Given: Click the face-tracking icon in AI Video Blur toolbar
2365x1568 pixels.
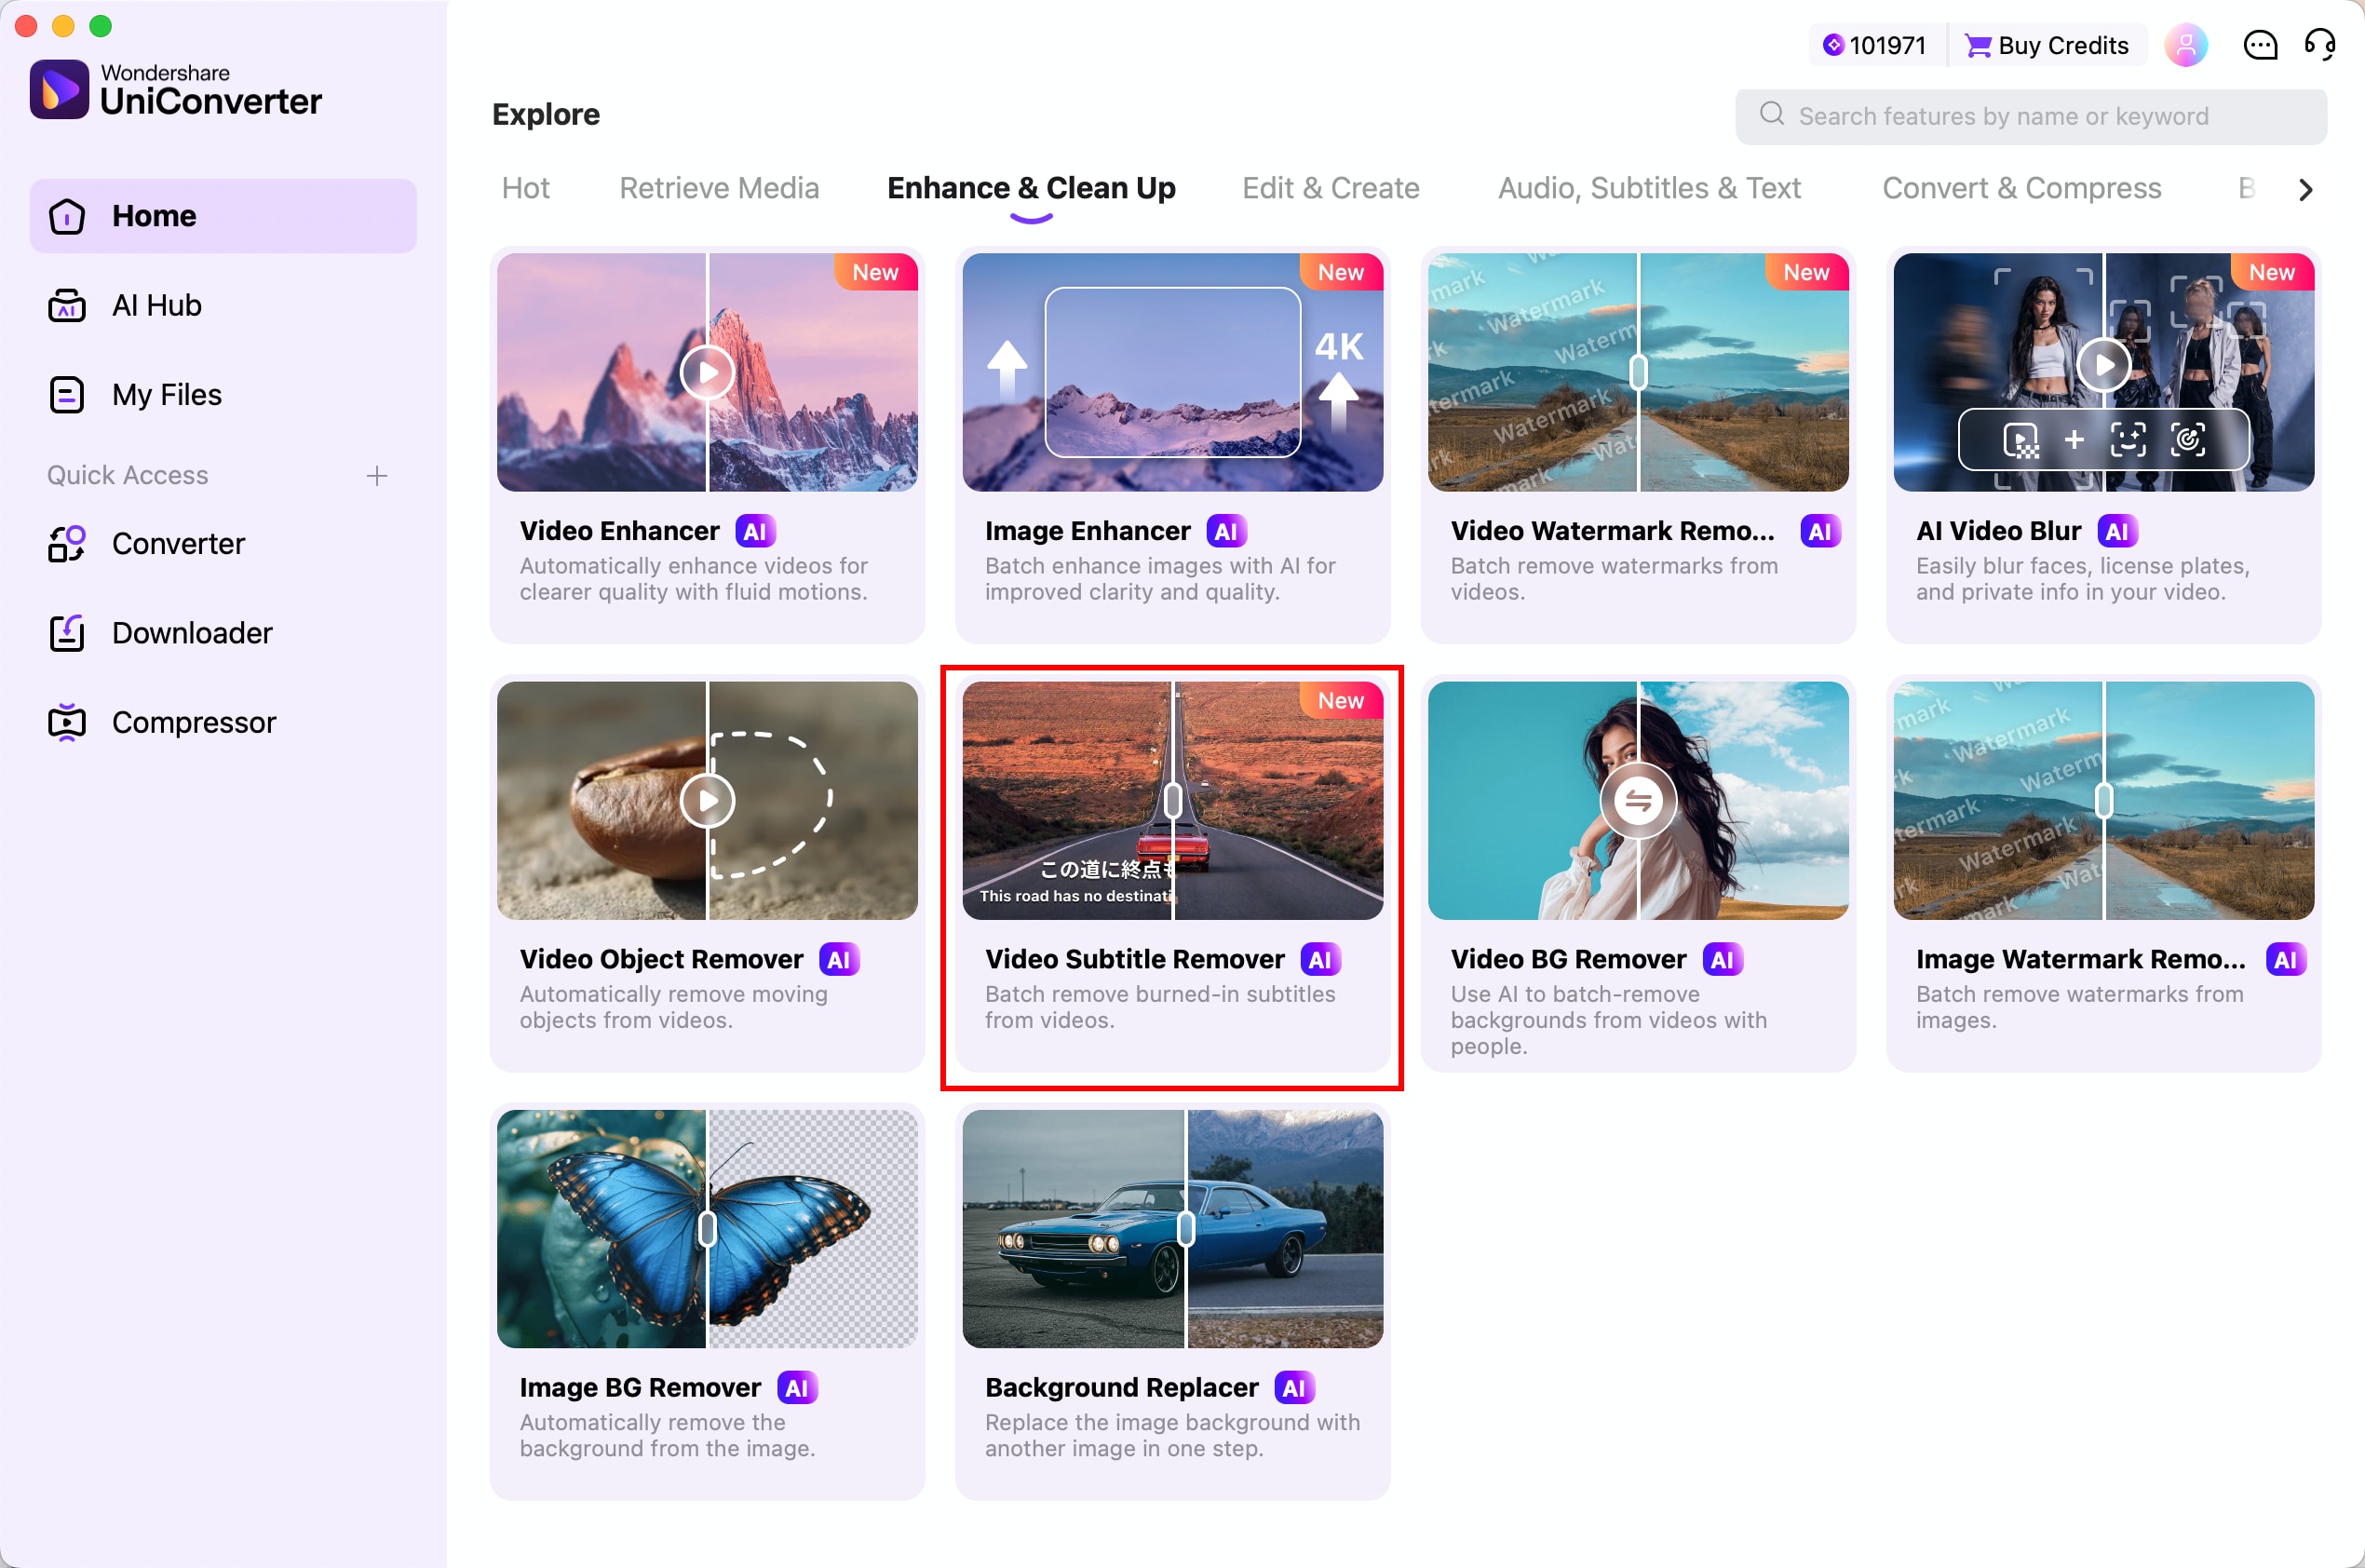Looking at the screenshot, I should click(x=2128, y=439).
